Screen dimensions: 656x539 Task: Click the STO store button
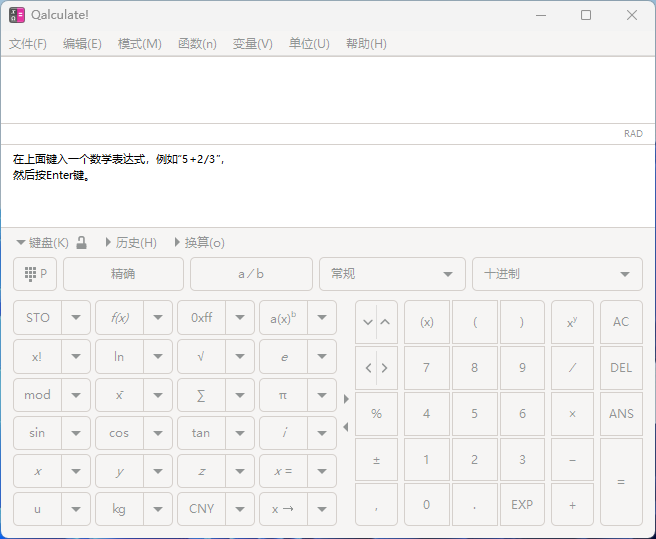pos(37,318)
